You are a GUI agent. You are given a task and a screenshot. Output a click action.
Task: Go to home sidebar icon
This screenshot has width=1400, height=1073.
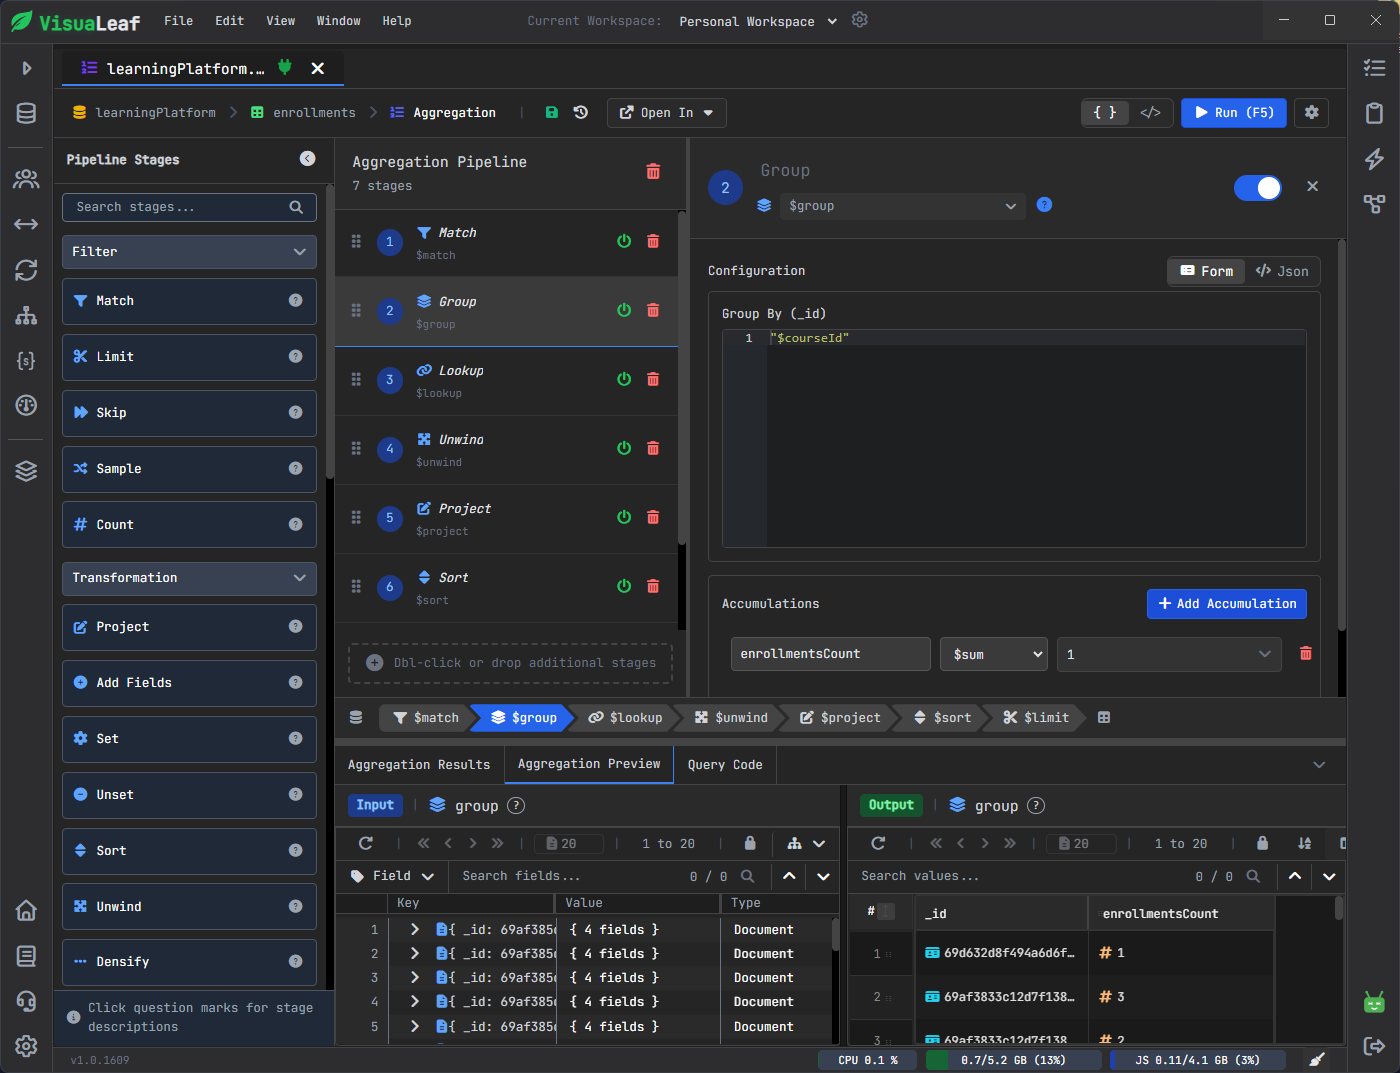(x=26, y=910)
